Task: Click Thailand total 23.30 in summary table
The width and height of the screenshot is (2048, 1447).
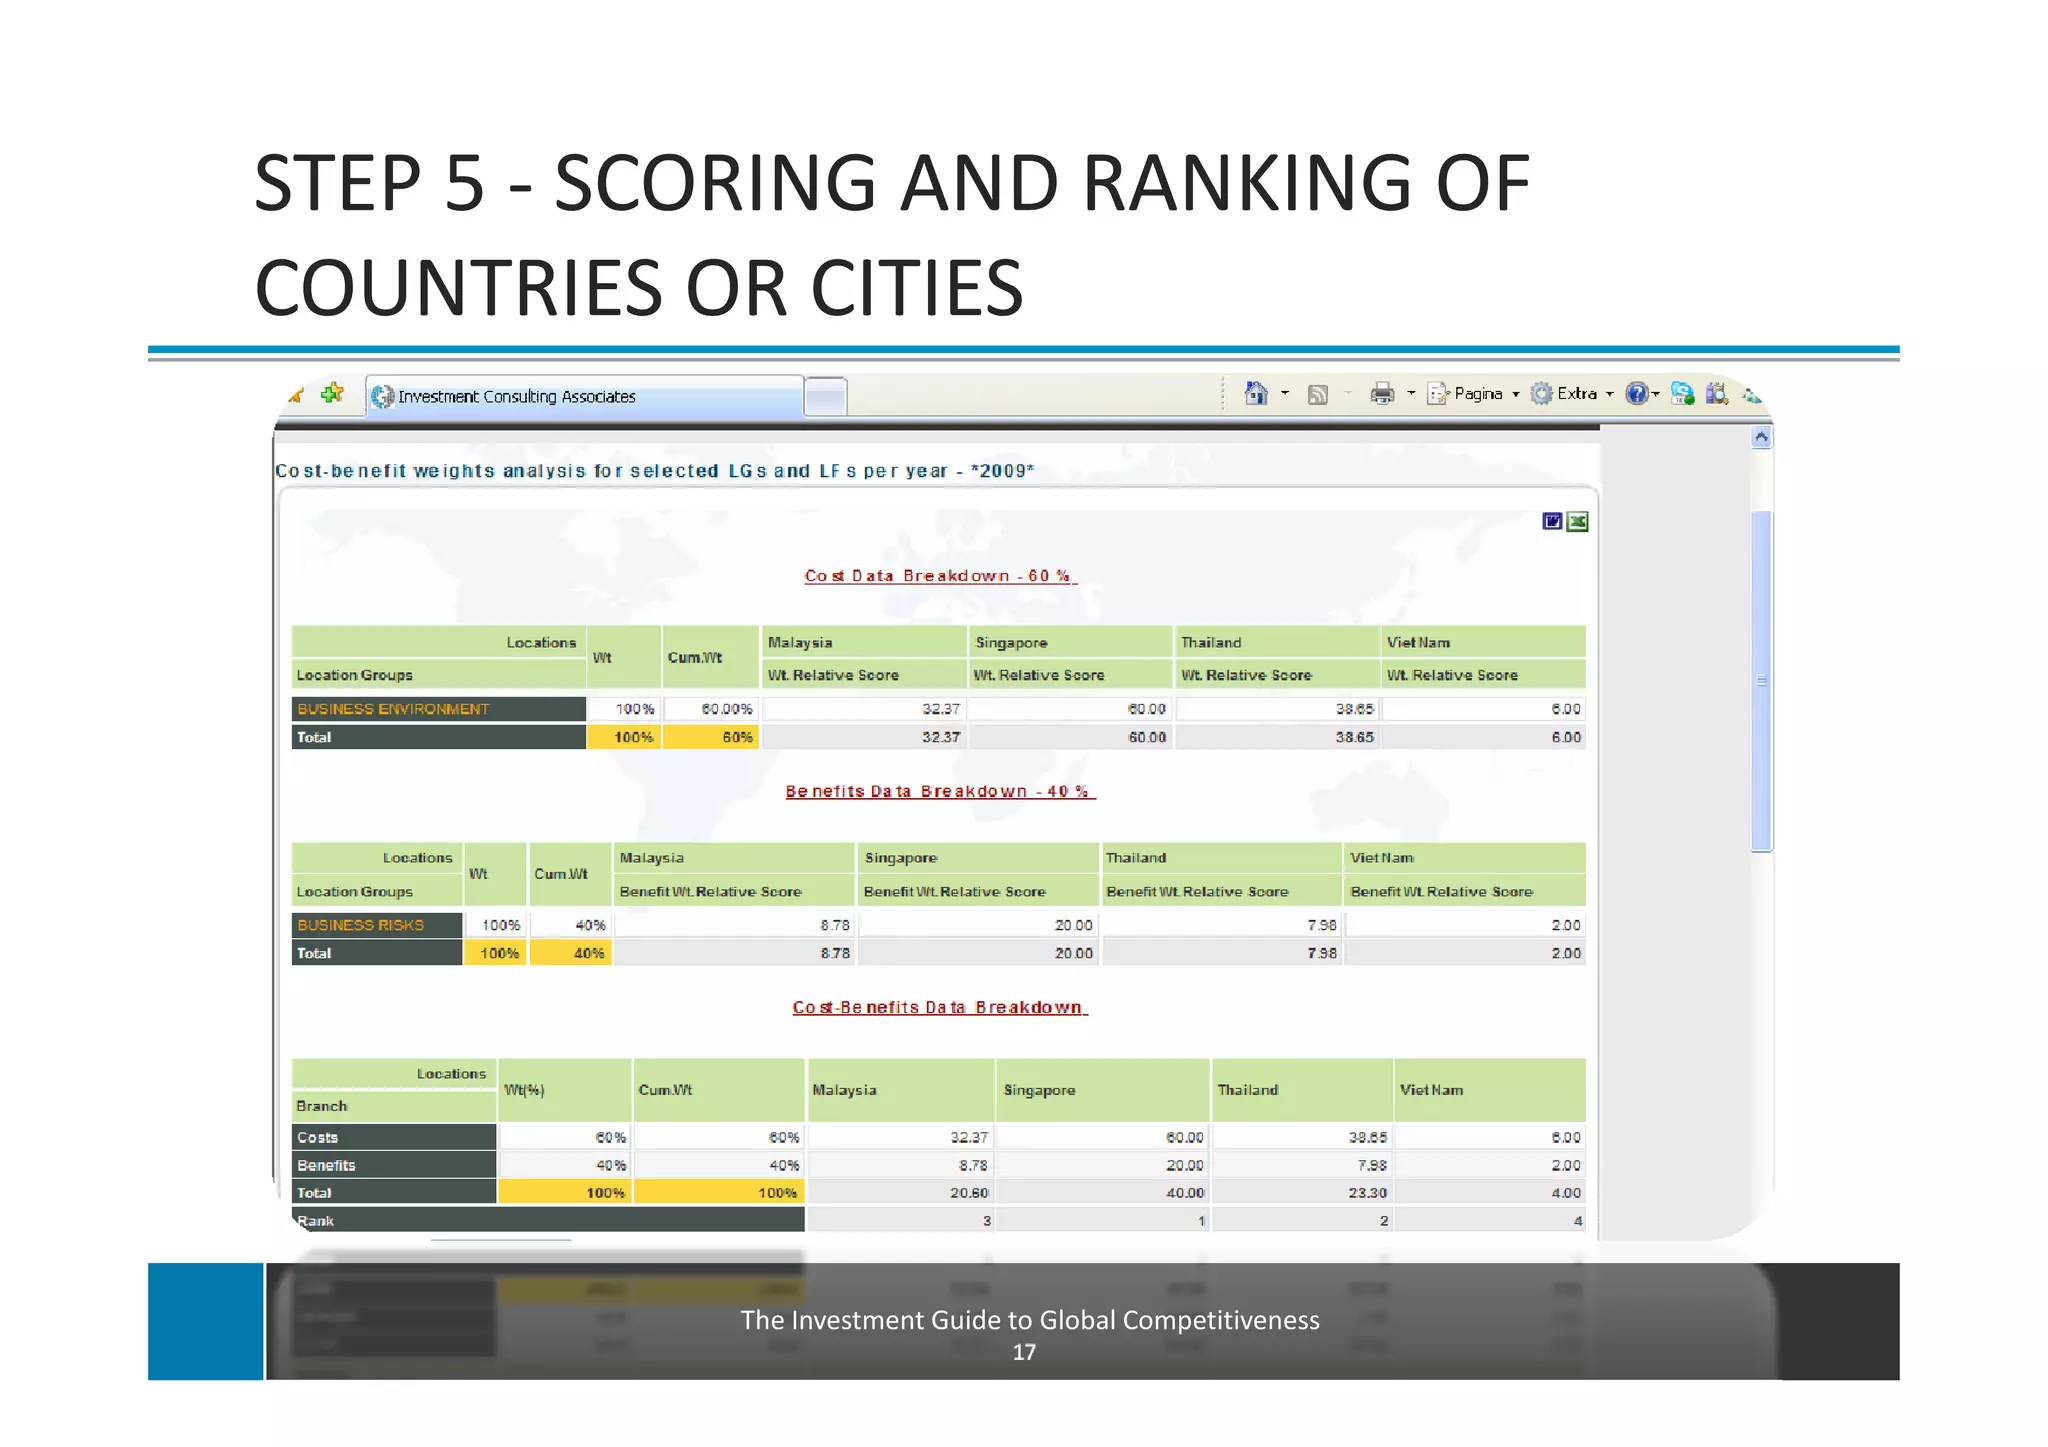Action: (x=1302, y=1192)
